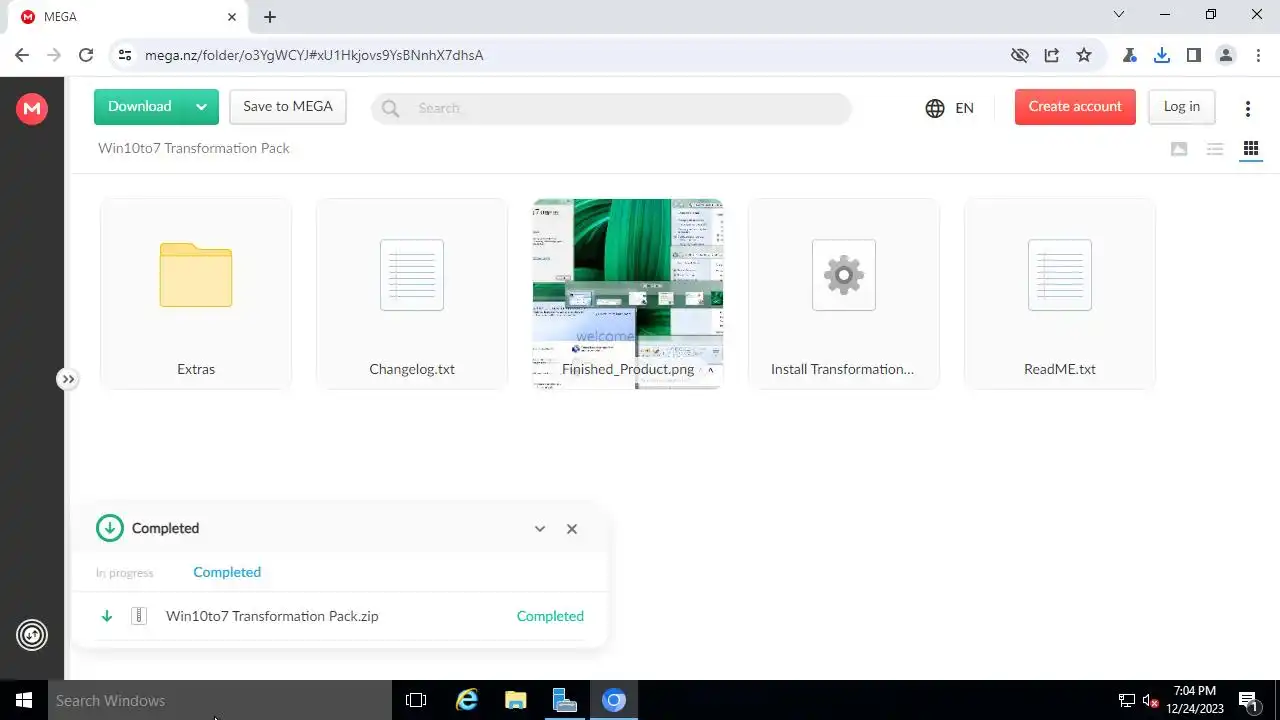Switch to the Completed tab
Screen dimensions: 1280x720
click(x=227, y=572)
